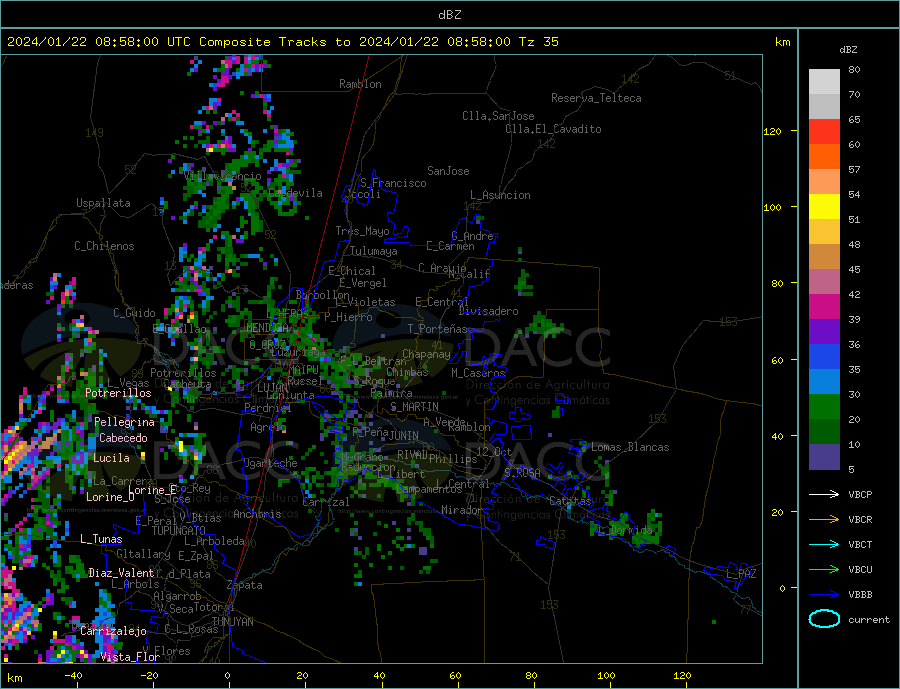Viewport: 900px width, 689px height.
Task: Select the magenta band in the dBZ scale
Action: (x=824, y=307)
